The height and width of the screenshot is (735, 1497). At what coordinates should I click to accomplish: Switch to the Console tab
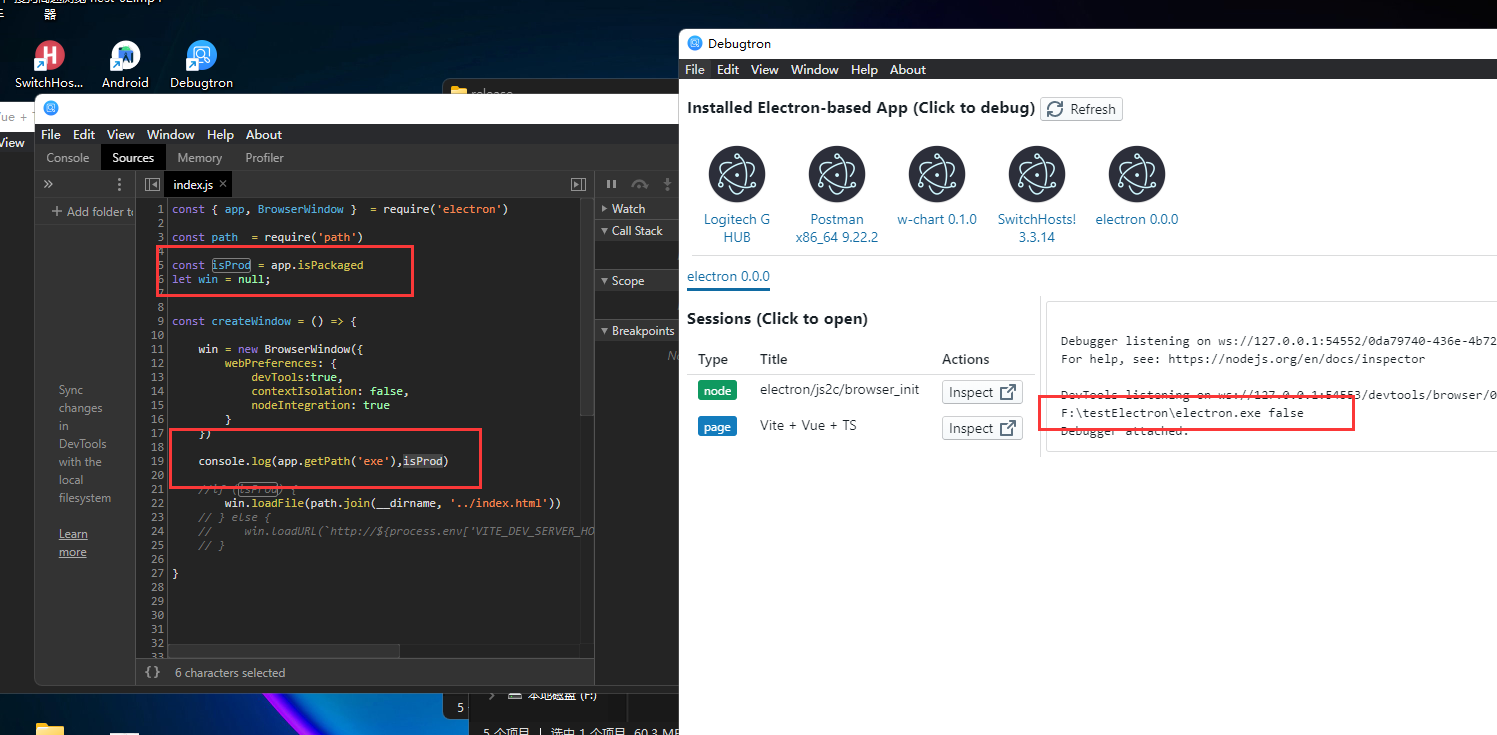[68, 157]
